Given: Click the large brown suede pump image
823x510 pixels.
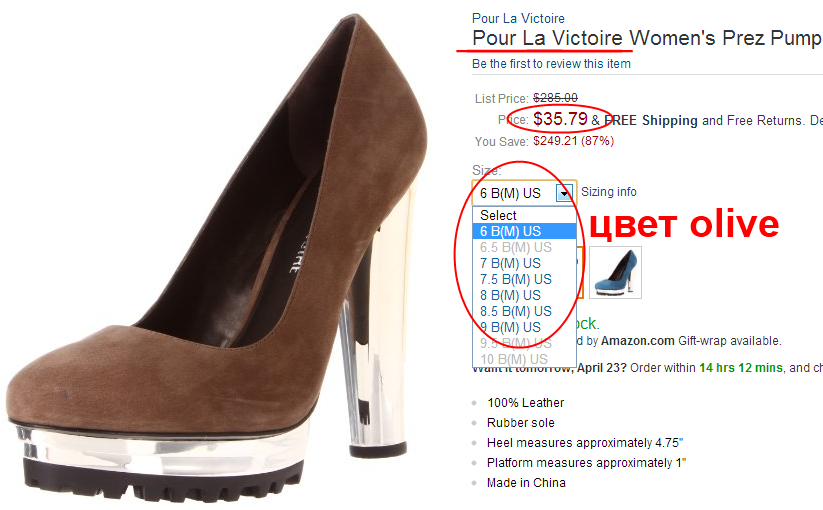Looking at the screenshot, I should pyautogui.click(x=215, y=252).
